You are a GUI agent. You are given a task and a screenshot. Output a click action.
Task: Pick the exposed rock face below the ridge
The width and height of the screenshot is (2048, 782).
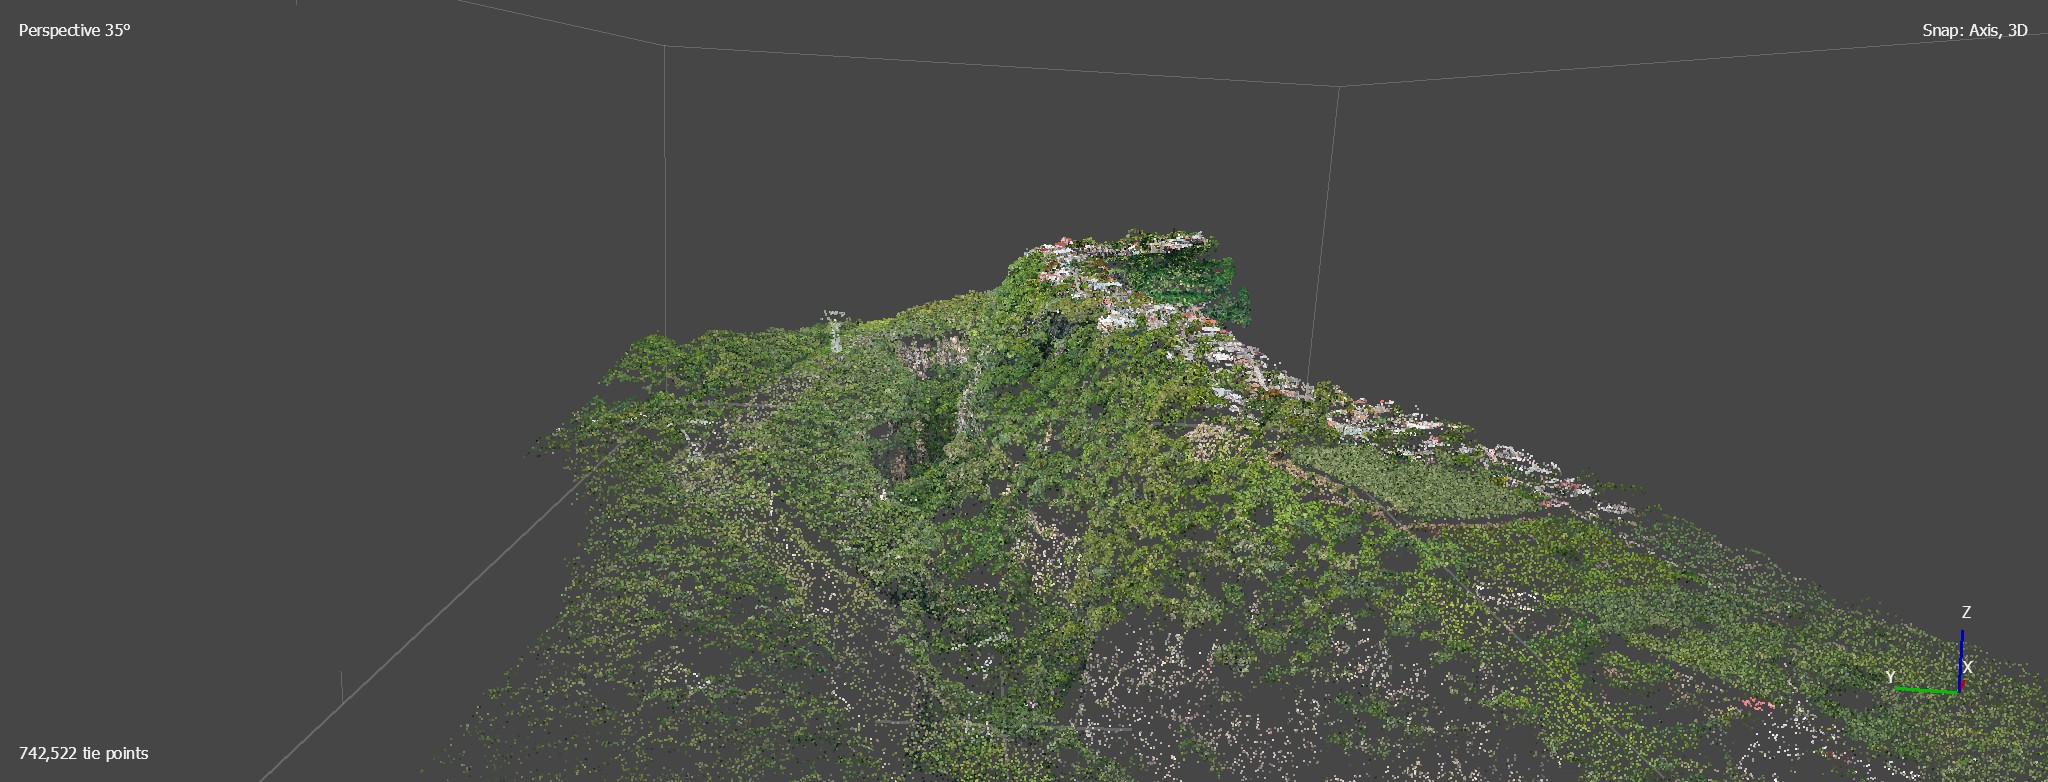click(930, 355)
